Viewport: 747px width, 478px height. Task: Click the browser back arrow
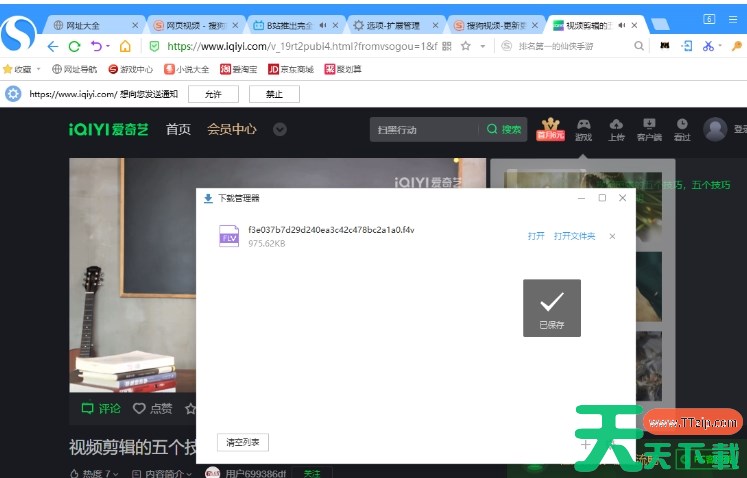click(x=53, y=46)
